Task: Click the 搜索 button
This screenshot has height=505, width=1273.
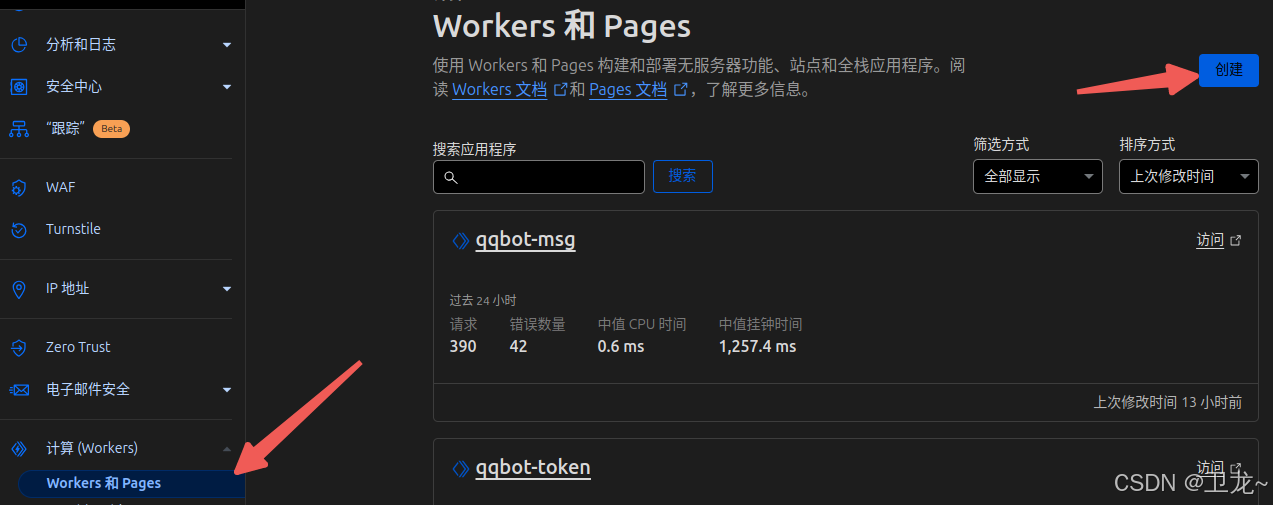Action: click(683, 176)
